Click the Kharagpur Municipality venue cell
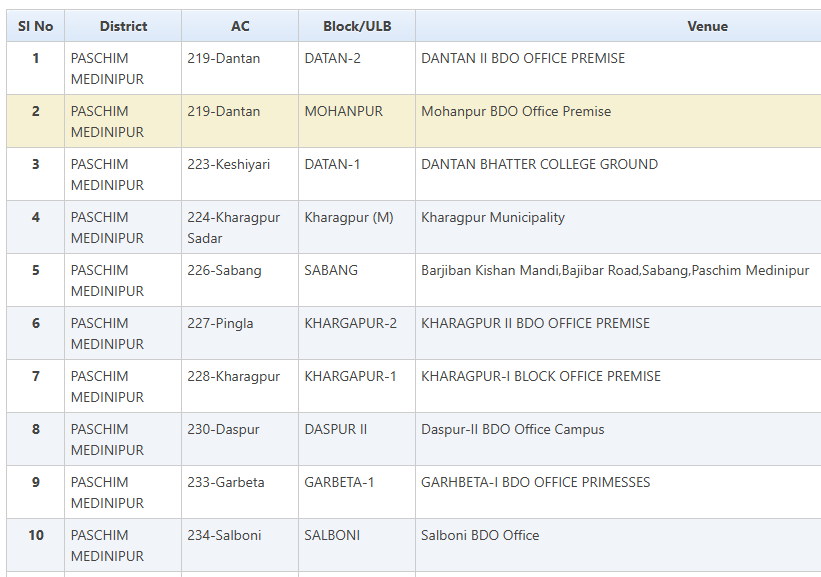This screenshot has height=577, width=821. tap(493, 218)
